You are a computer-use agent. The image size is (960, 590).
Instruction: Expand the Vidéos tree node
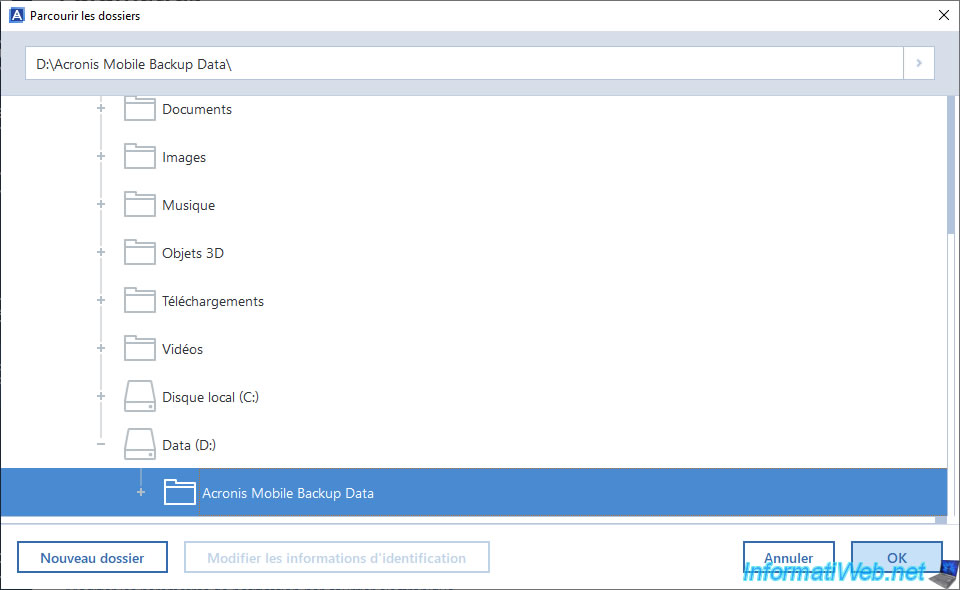point(101,348)
